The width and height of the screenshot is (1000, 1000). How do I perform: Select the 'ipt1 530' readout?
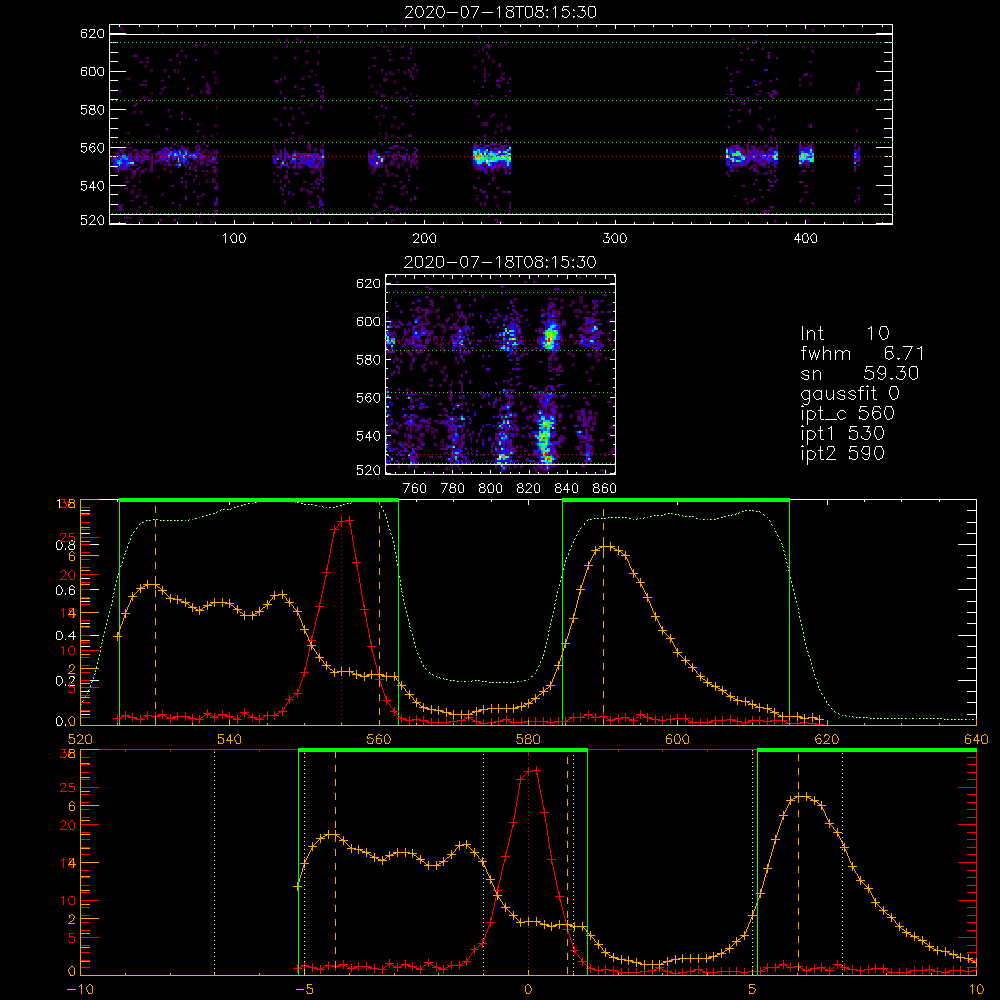[842, 434]
